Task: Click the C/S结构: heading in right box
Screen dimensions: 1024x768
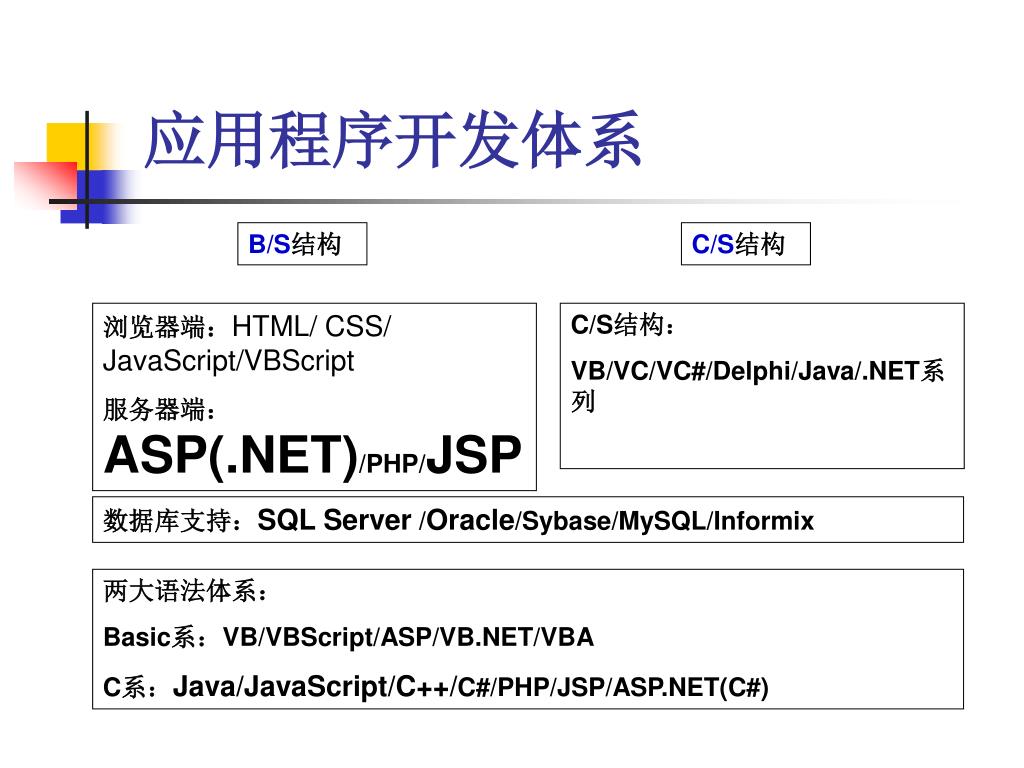Action: pos(622,325)
